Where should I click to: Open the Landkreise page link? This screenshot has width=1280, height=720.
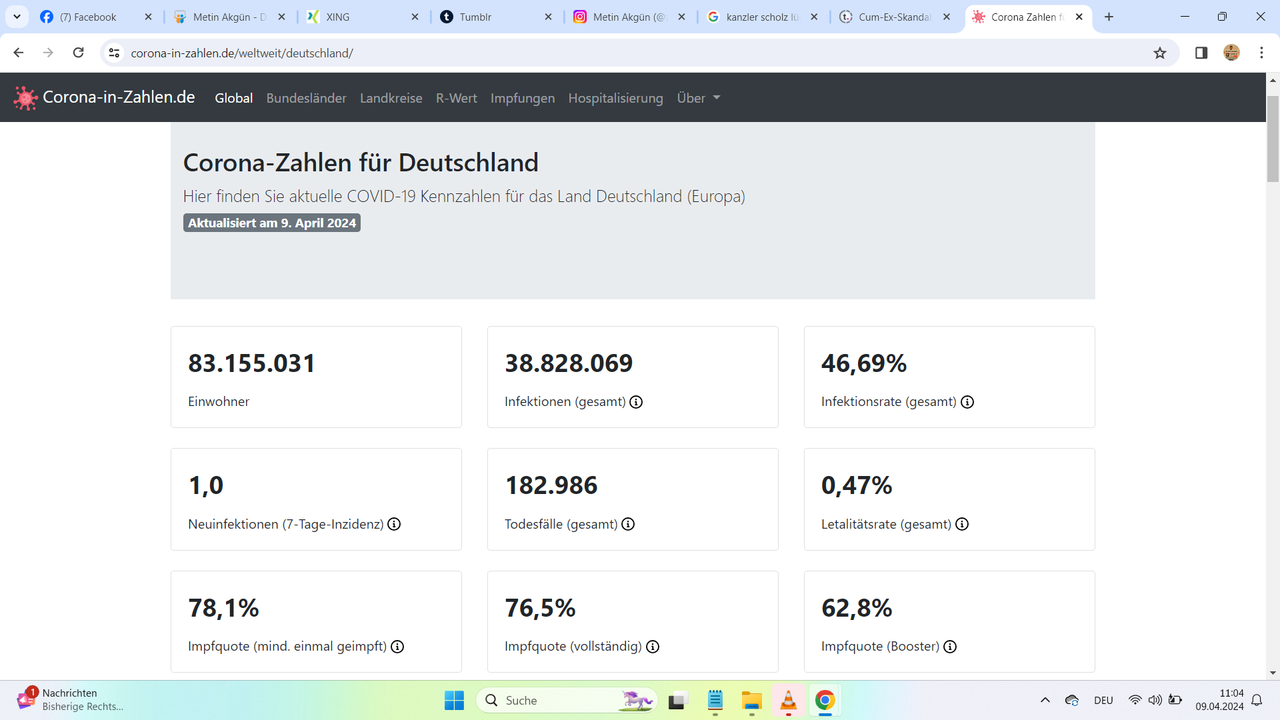coord(391,98)
